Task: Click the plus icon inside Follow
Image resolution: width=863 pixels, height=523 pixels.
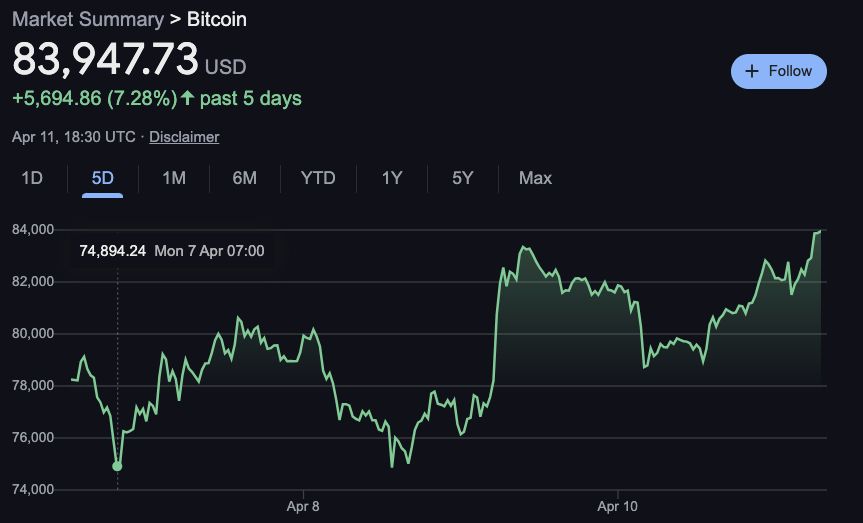Action: (x=753, y=71)
